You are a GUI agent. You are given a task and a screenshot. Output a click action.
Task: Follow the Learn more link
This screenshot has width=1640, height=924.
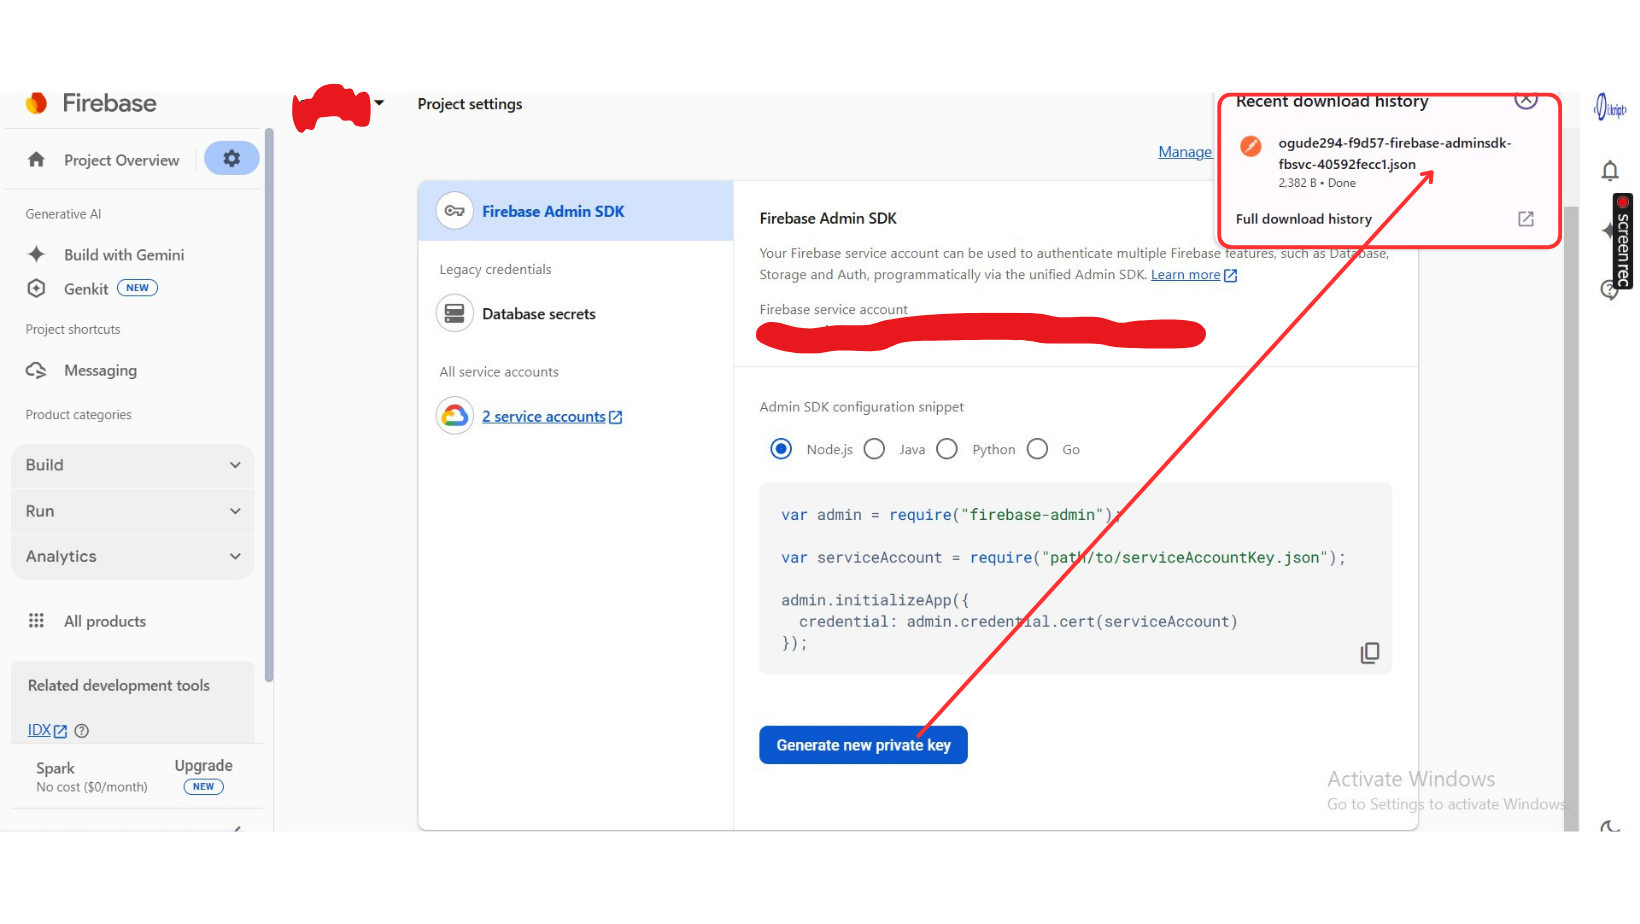tap(1185, 275)
